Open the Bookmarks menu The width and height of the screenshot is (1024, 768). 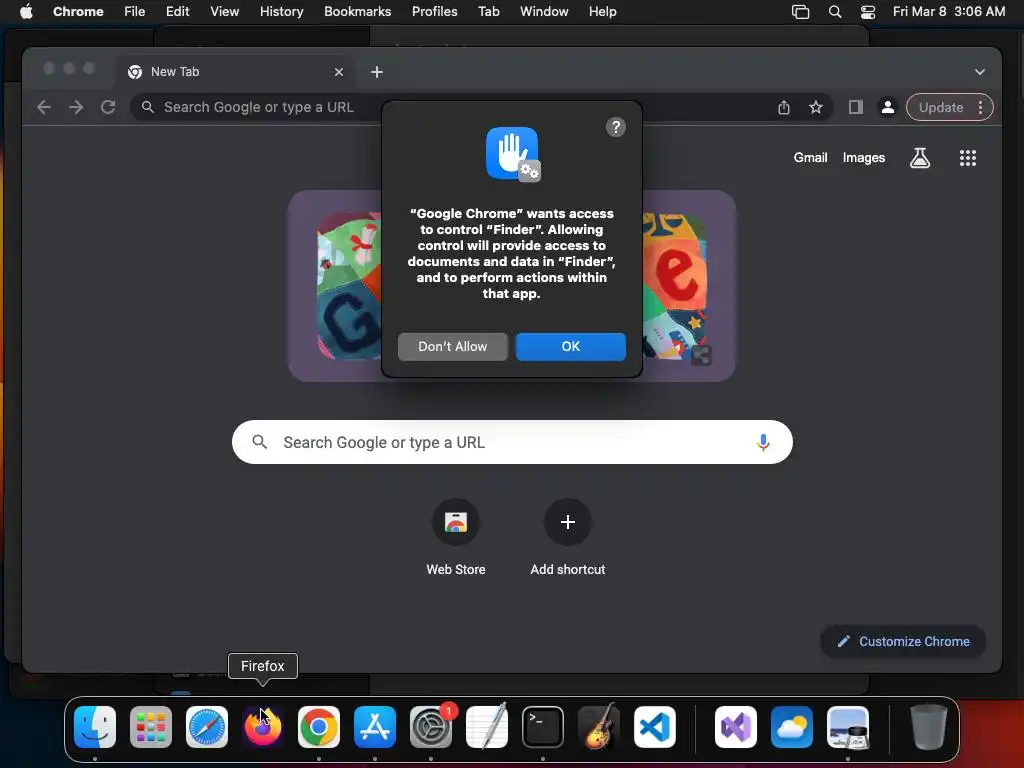[357, 12]
